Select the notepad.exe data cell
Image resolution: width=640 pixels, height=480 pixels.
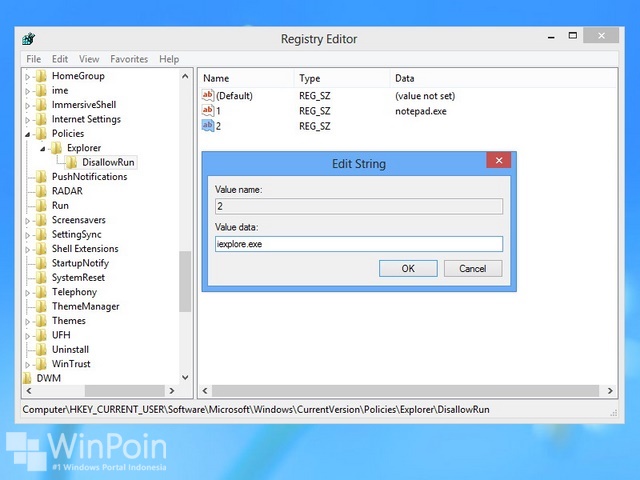click(x=421, y=111)
